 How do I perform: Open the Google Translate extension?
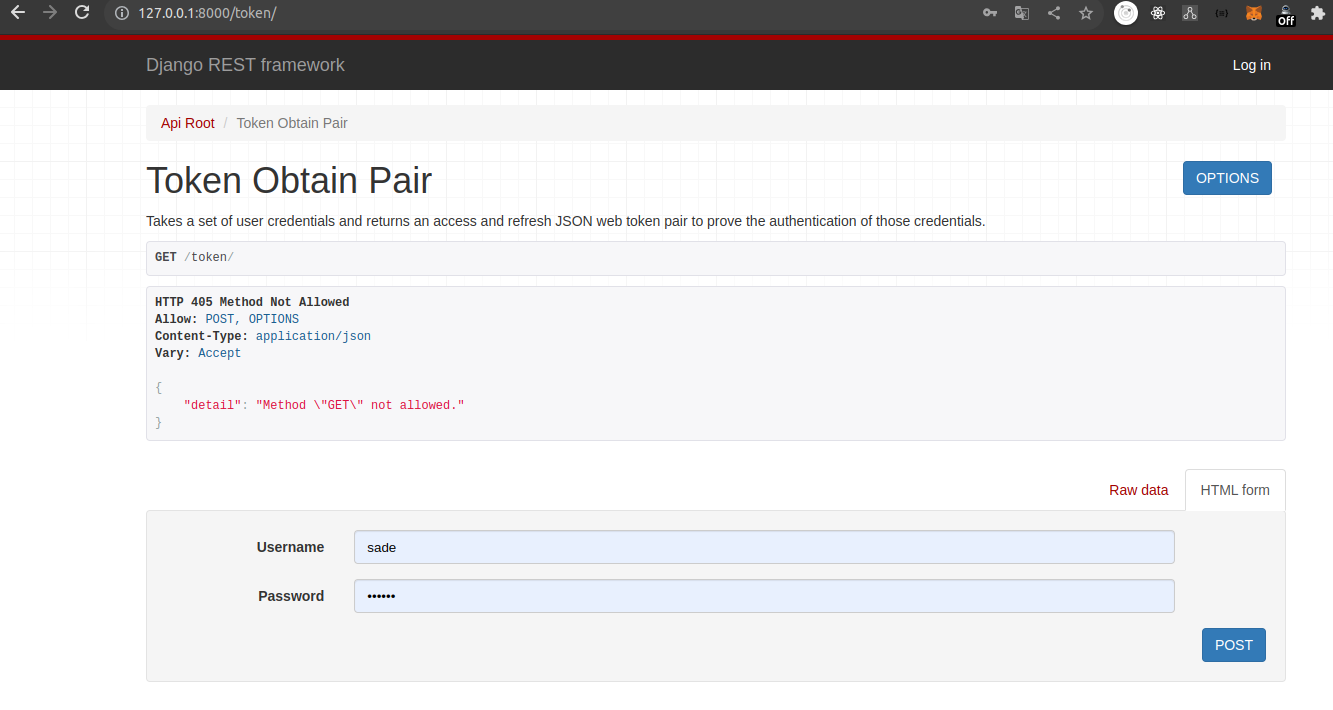click(x=1021, y=13)
